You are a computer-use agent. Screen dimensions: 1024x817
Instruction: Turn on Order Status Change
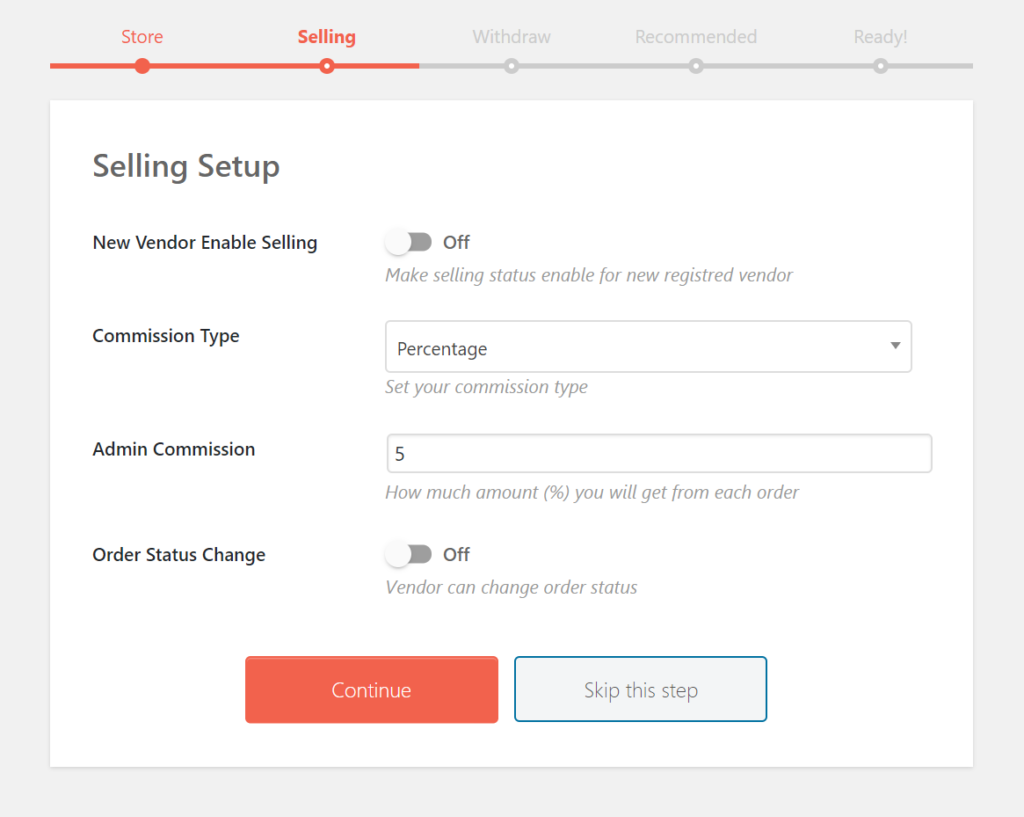coord(409,554)
